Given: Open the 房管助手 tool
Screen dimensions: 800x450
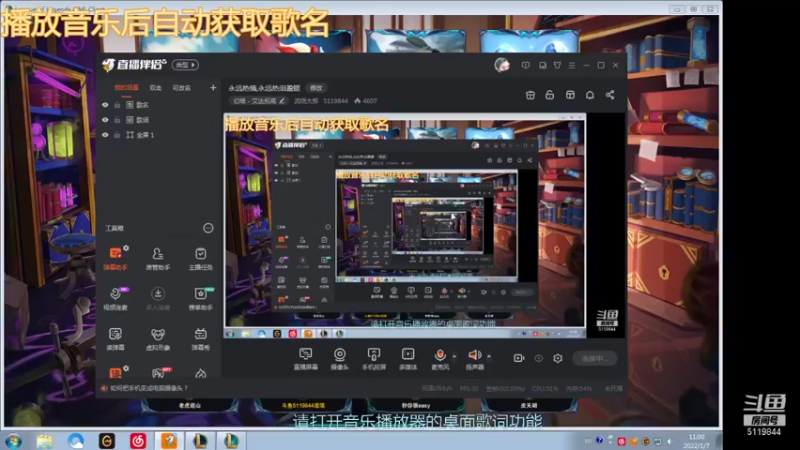Looking at the screenshot, I should coord(158,258).
